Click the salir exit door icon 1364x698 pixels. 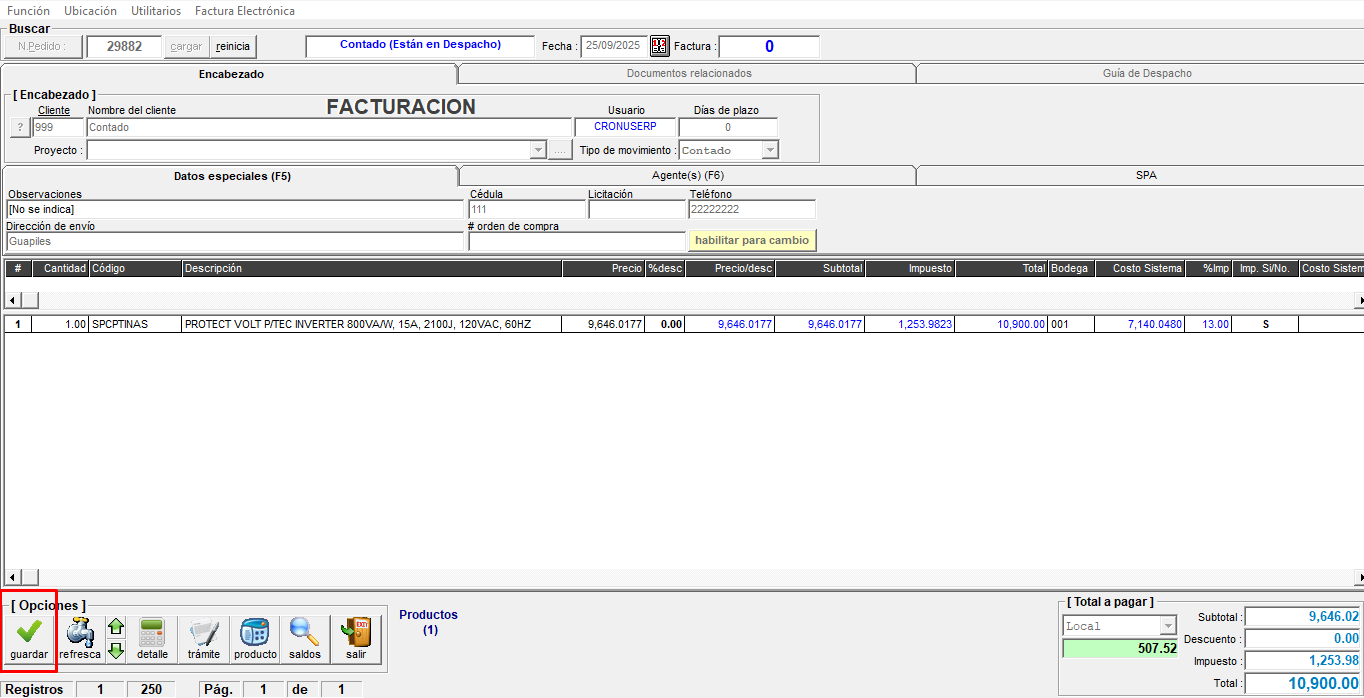[356, 638]
